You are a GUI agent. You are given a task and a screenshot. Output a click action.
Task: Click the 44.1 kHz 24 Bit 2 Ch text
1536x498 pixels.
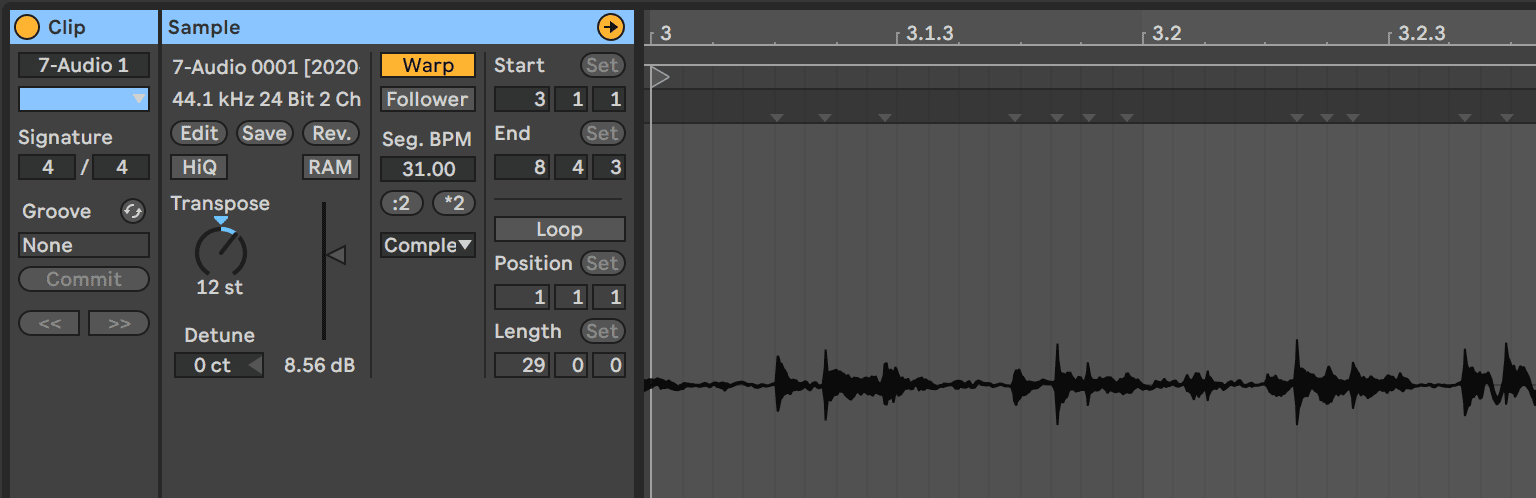click(x=266, y=99)
